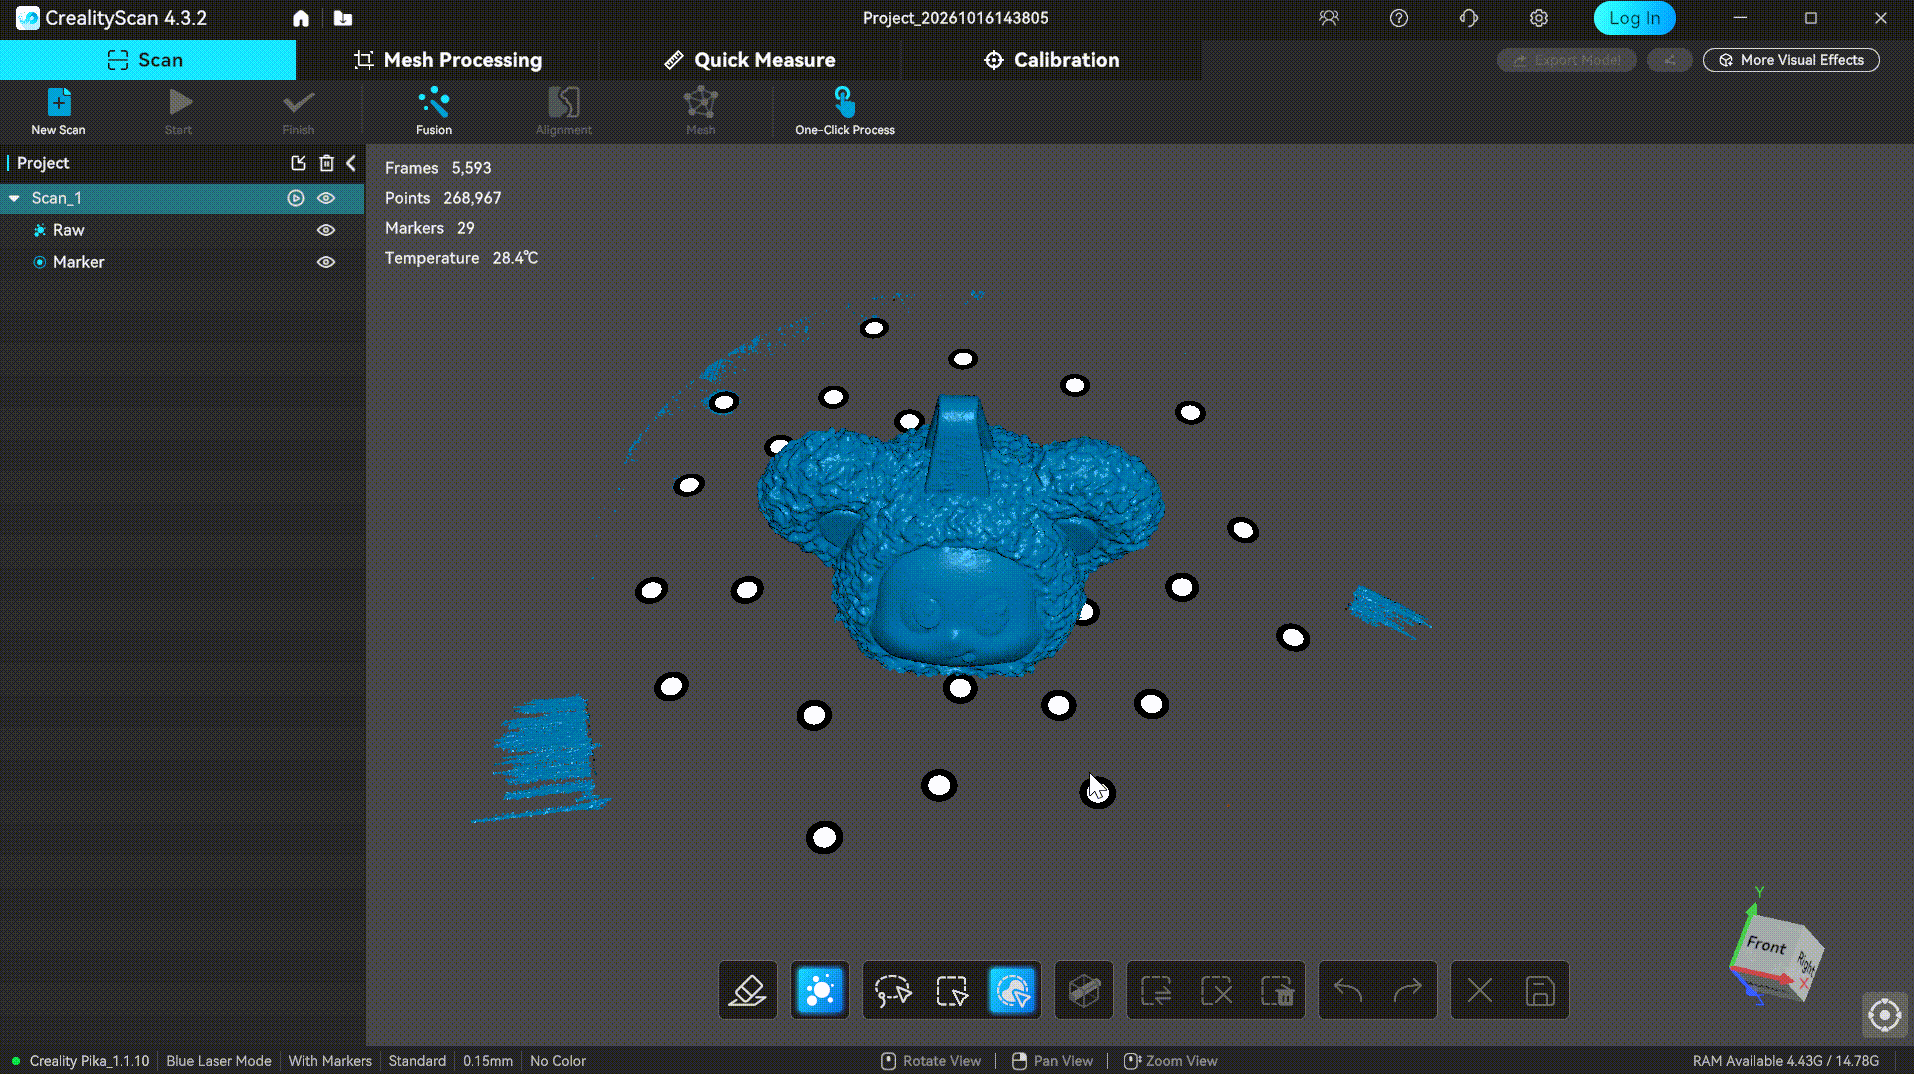Viewport: 1914px width, 1074px height.
Task: Click the Blue Laser Mode status text
Action: pyautogui.click(x=219, y=1061)
